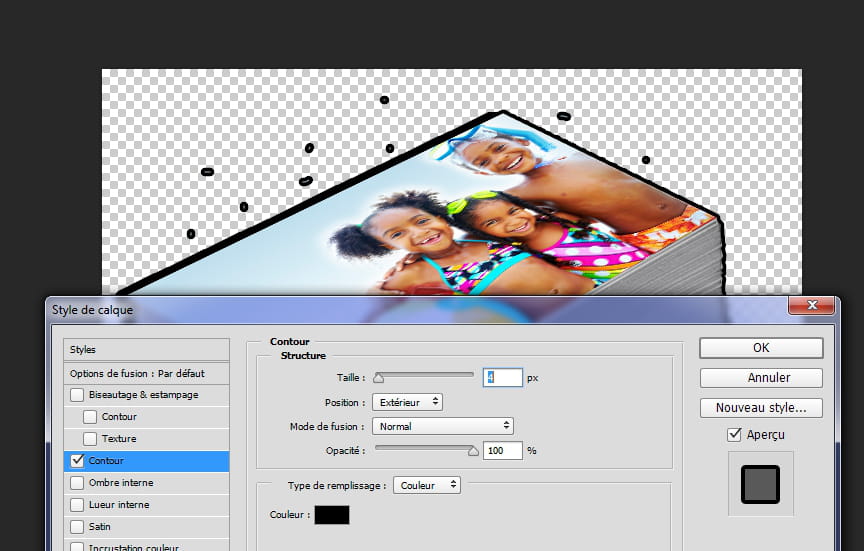Open the Position dropdown set to Extérieur
The image size is (864, 551).
tap(407, 402)
